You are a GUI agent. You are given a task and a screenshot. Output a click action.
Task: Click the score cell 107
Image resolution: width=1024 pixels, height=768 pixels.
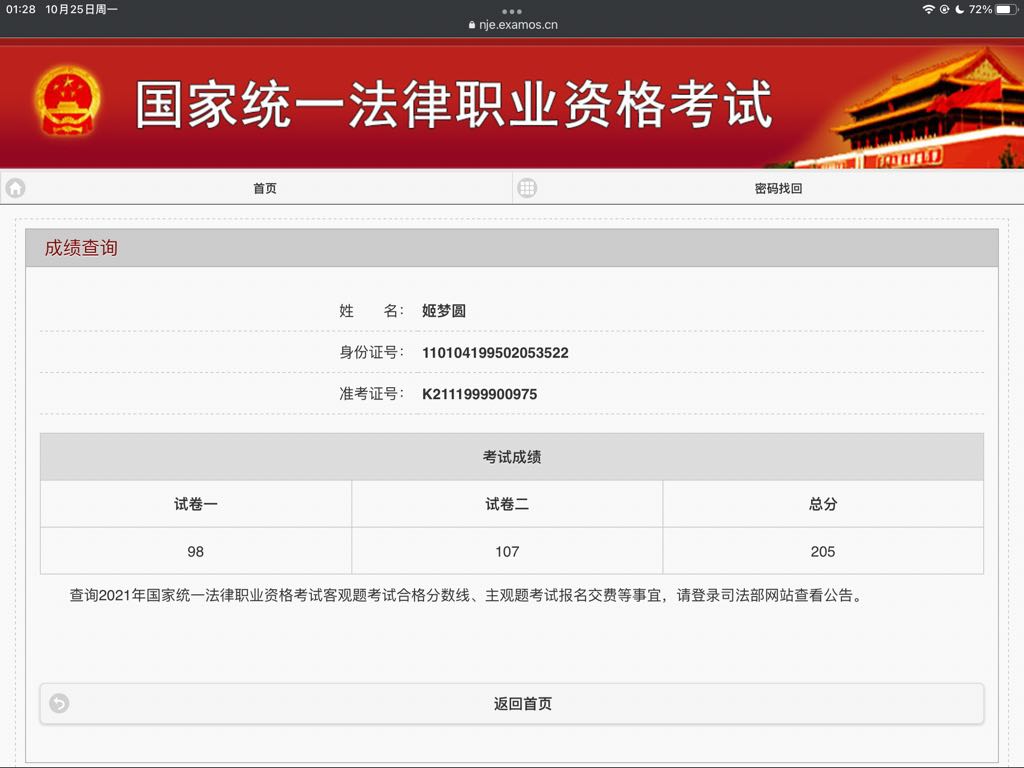click(507, 551)
